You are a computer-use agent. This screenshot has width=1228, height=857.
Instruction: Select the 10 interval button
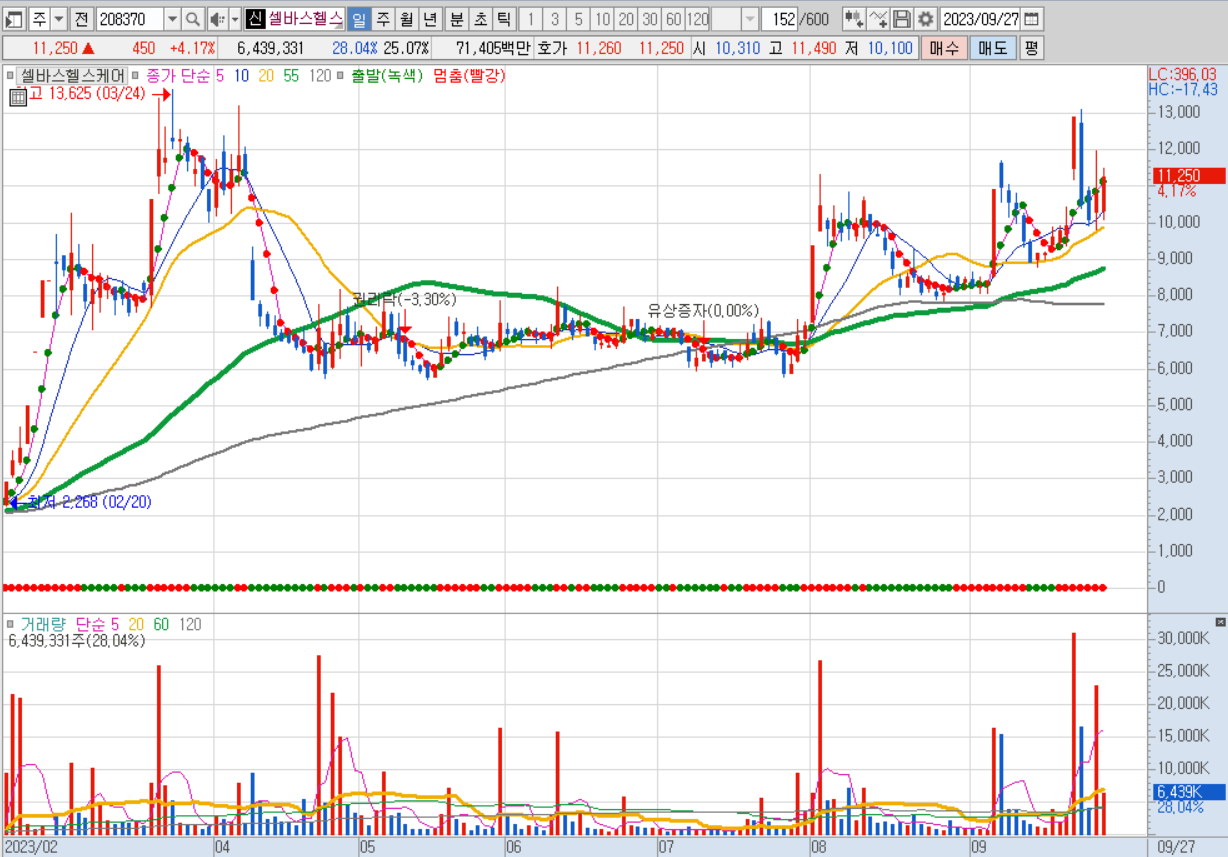602,19
